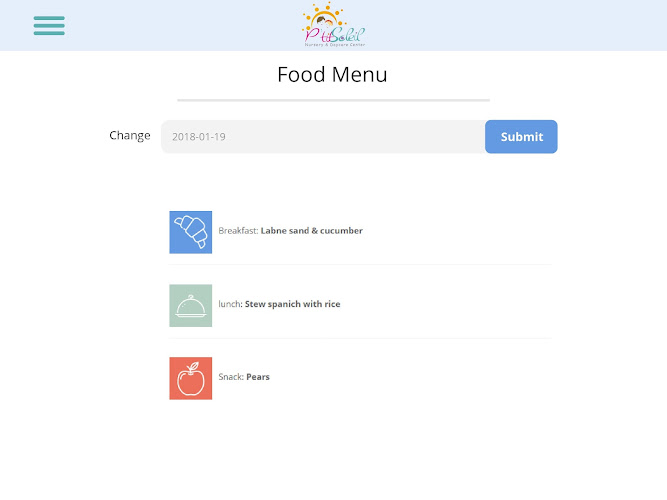
Task: Select the Pears snack text
Action: [x=258, y=377]
